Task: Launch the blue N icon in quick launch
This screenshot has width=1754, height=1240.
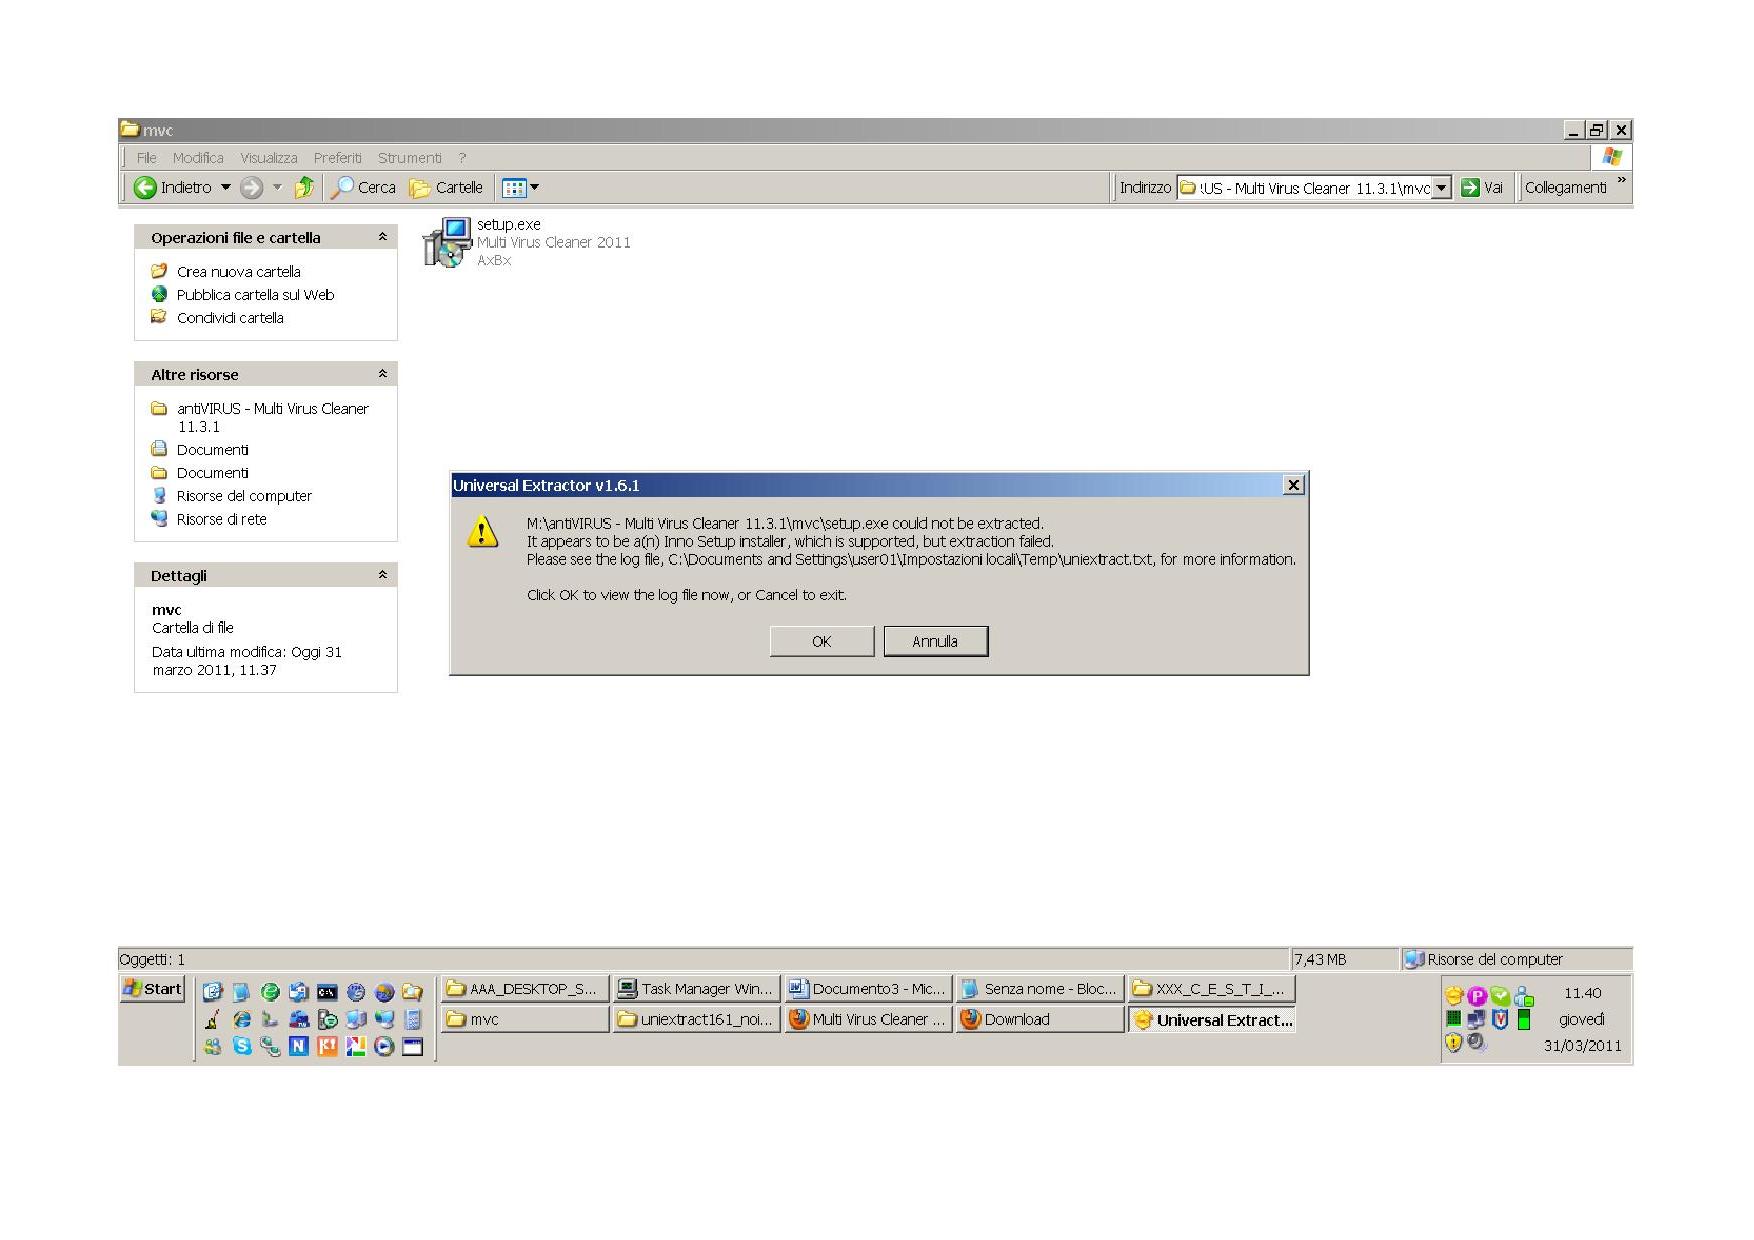Action: pyautogui.click(x=298, y=1046)
